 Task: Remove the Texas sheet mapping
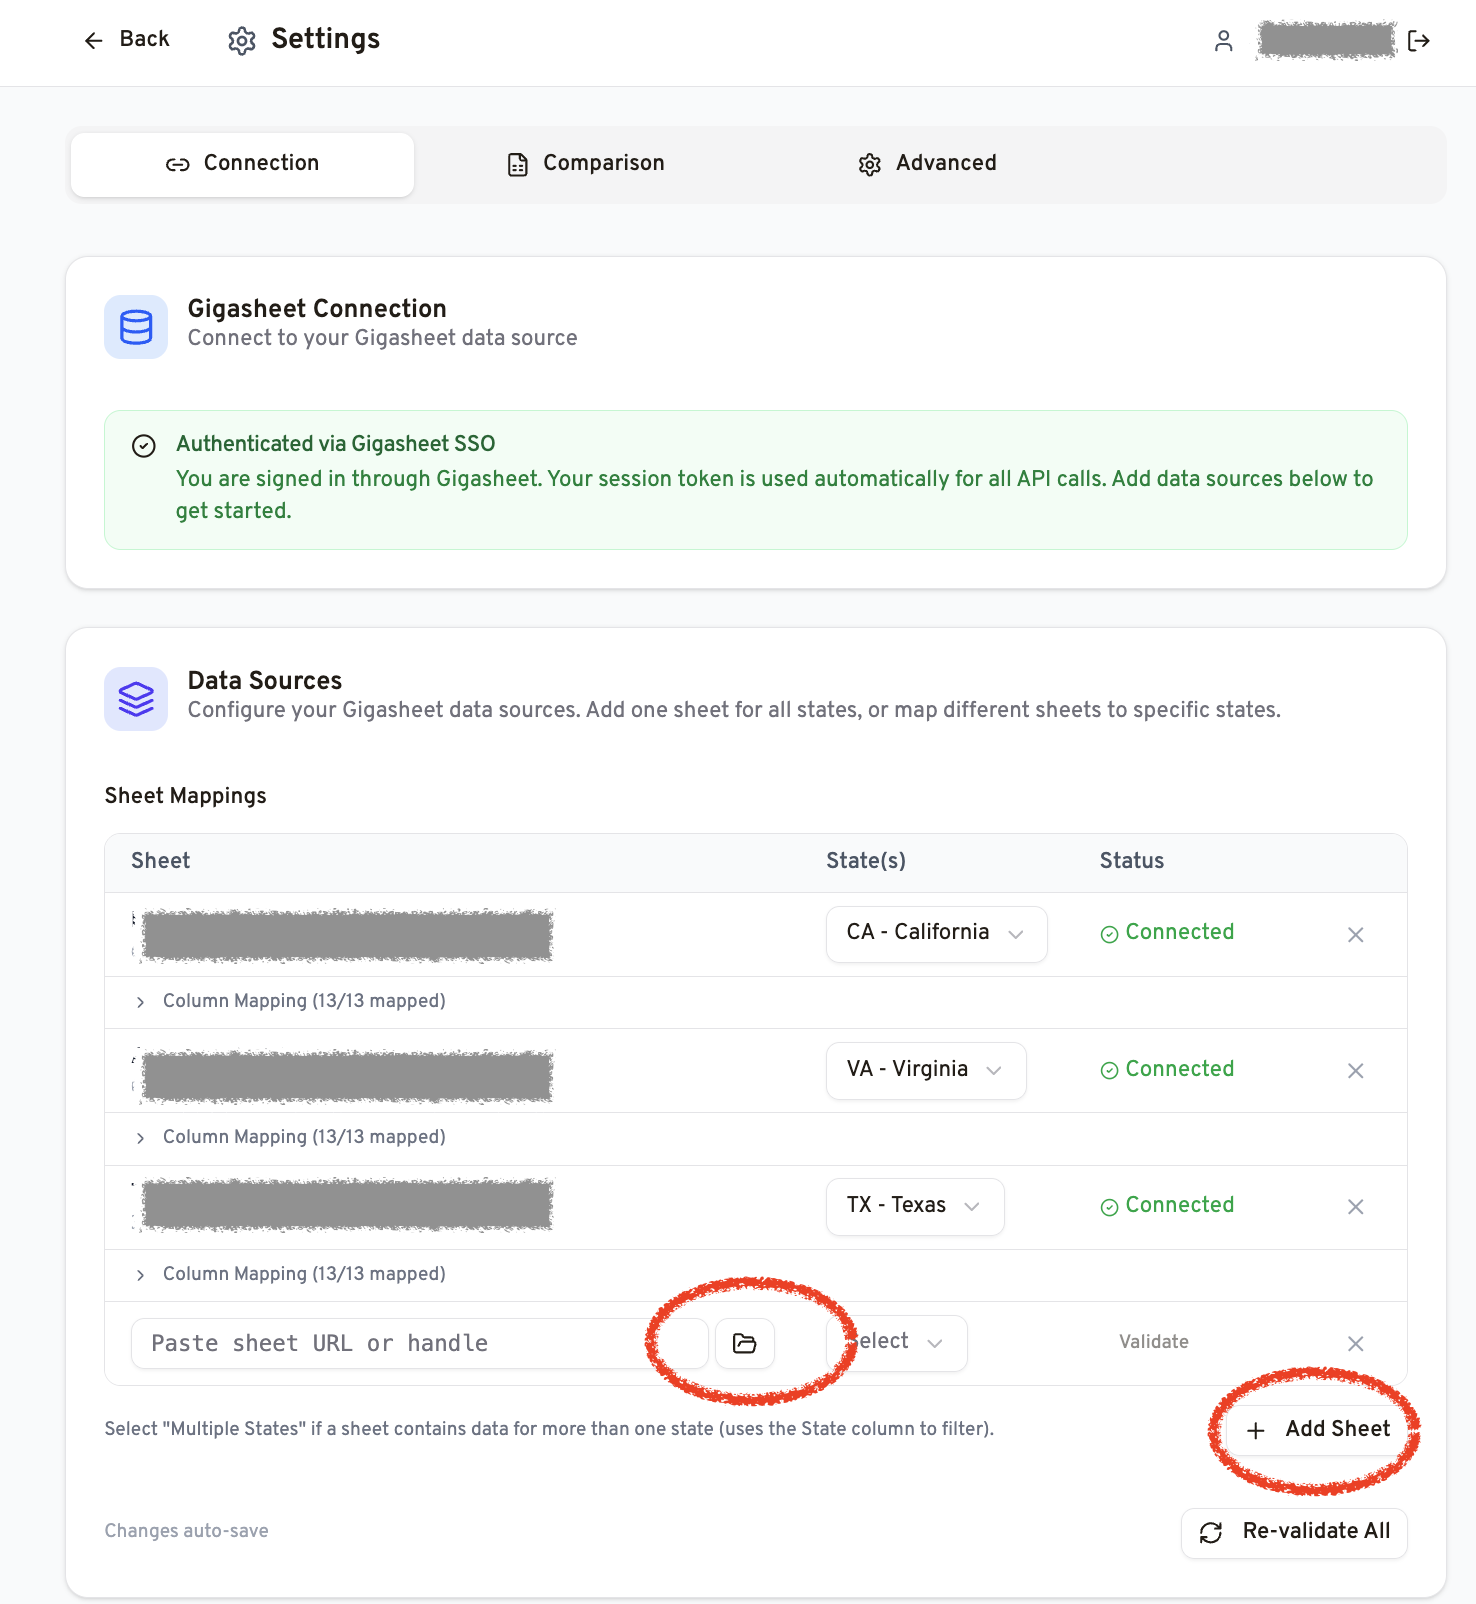pyautogui.click(x=1355, y=1207)
